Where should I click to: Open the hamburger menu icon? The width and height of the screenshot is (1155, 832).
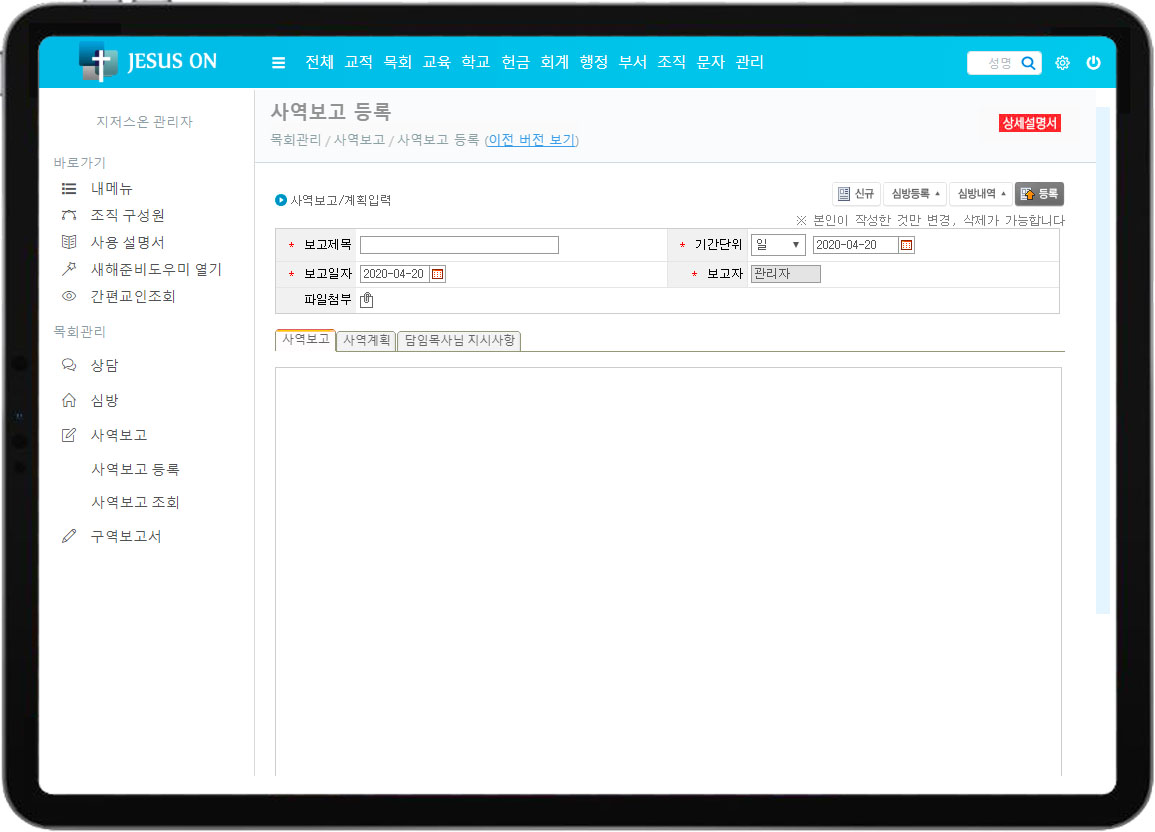pos(278,63)
